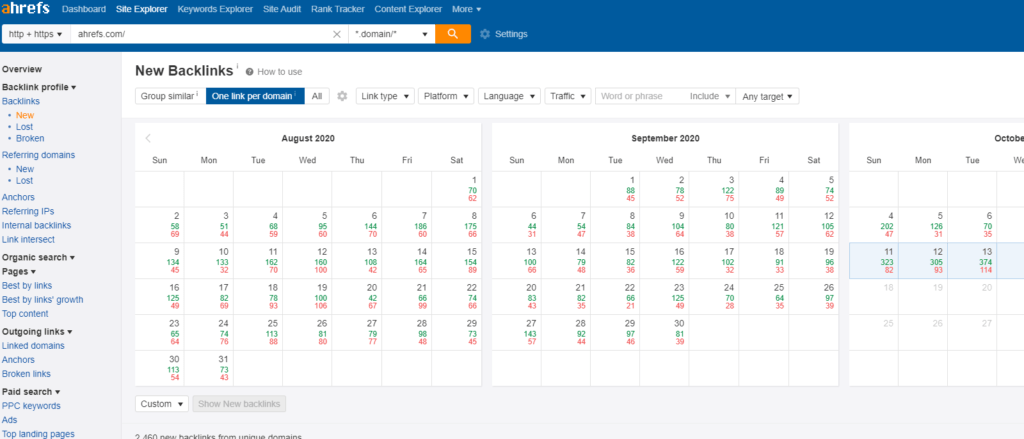Select August 14, 2020 in the calendar
The width and height of the screenshot is (1024, 439).
click(x=406, y=261)
